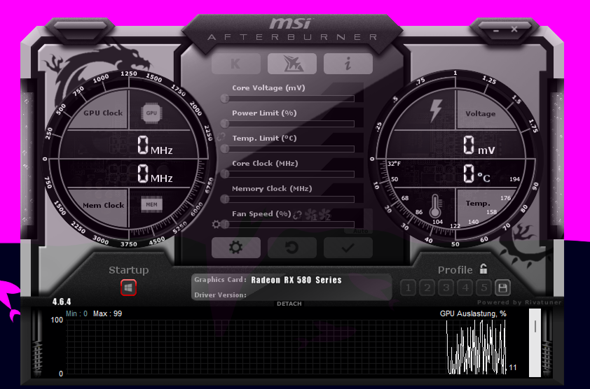Image resolution: width=590 pixels, height=389 pixels.
Task: Open settings with the gear button
Action: [x=236, y=248]
